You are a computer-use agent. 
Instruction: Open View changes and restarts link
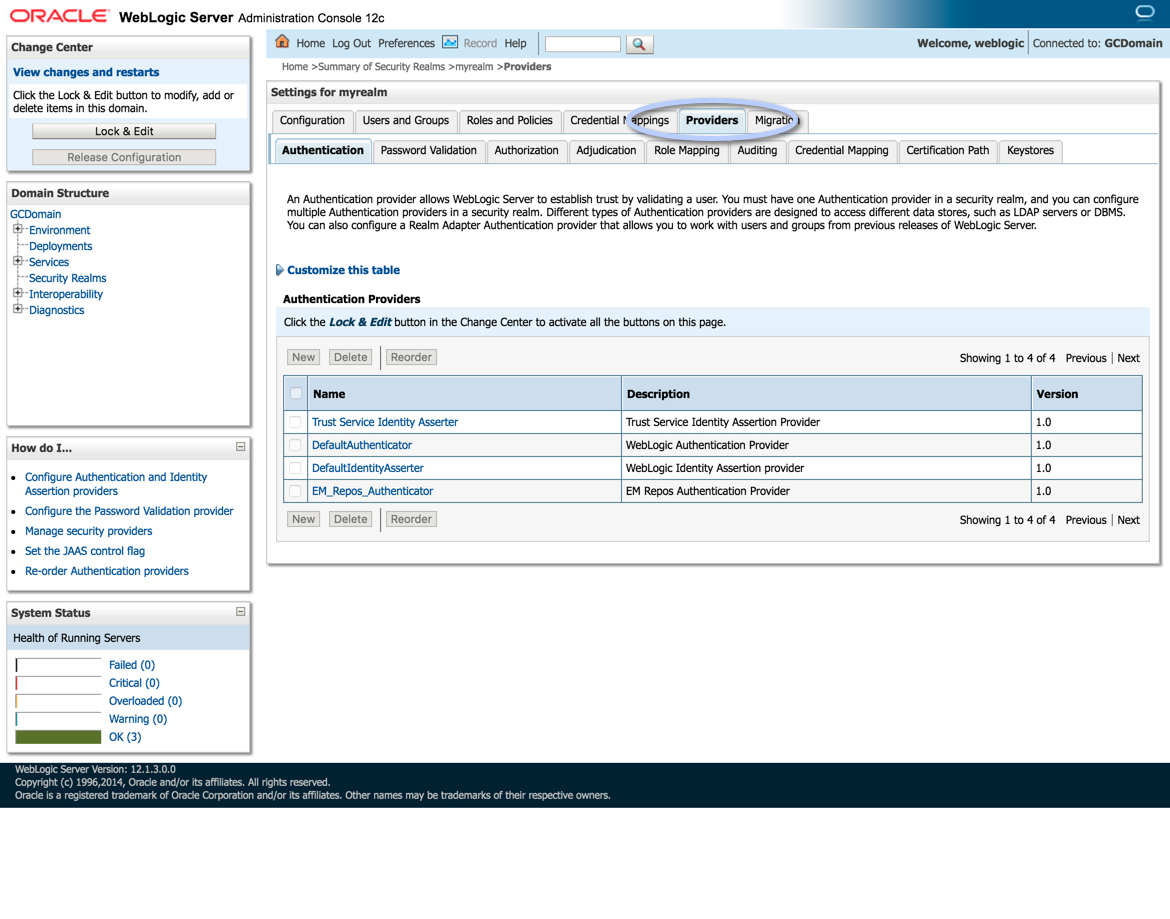click(x=86, y=72)
